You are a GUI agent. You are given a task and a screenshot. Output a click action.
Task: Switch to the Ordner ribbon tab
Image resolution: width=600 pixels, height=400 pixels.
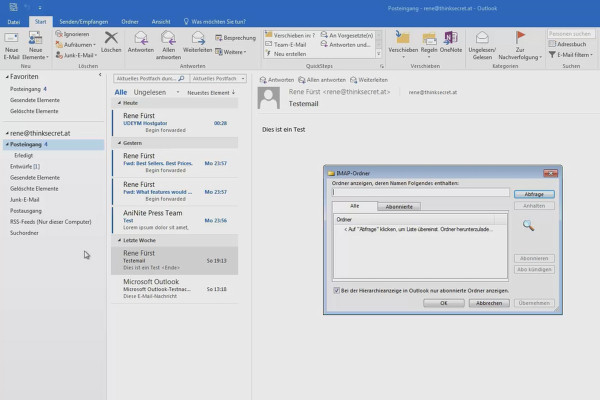(x=130, y=22)
